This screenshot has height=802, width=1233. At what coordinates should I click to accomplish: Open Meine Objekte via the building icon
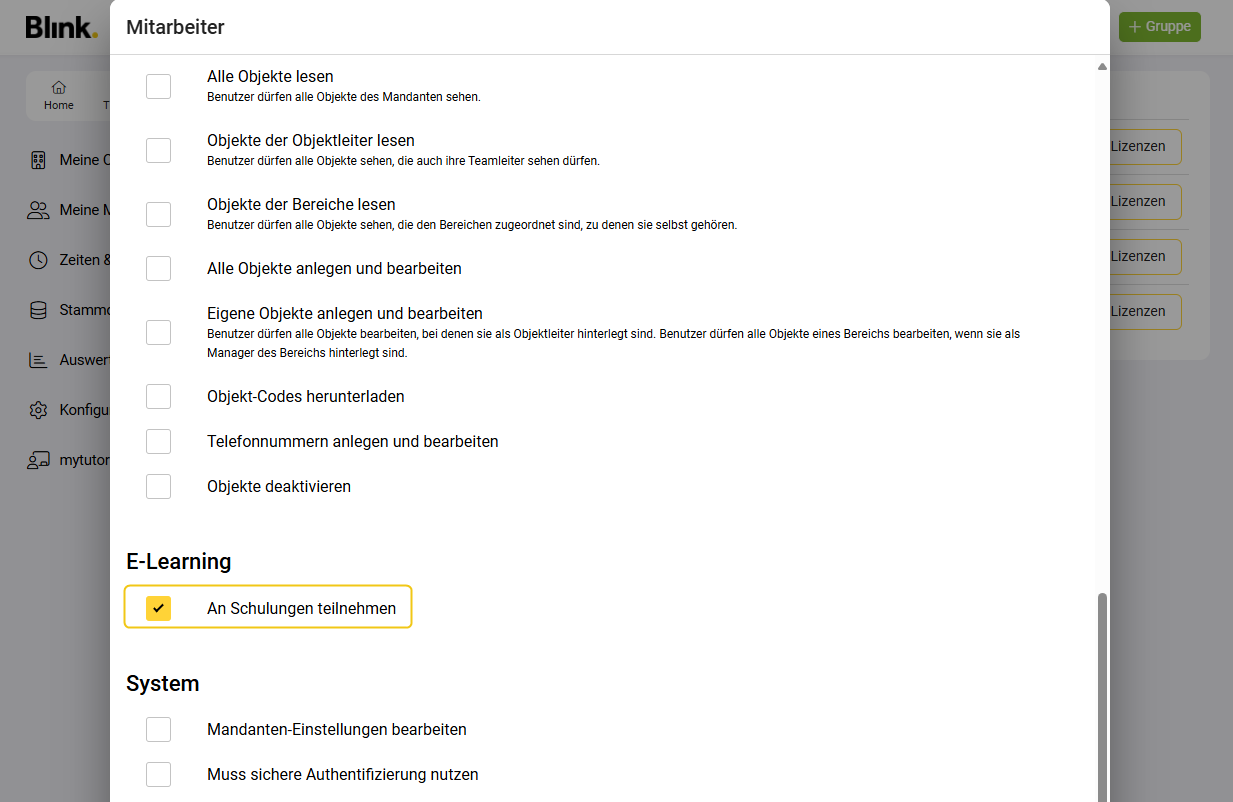coord(38,160)
